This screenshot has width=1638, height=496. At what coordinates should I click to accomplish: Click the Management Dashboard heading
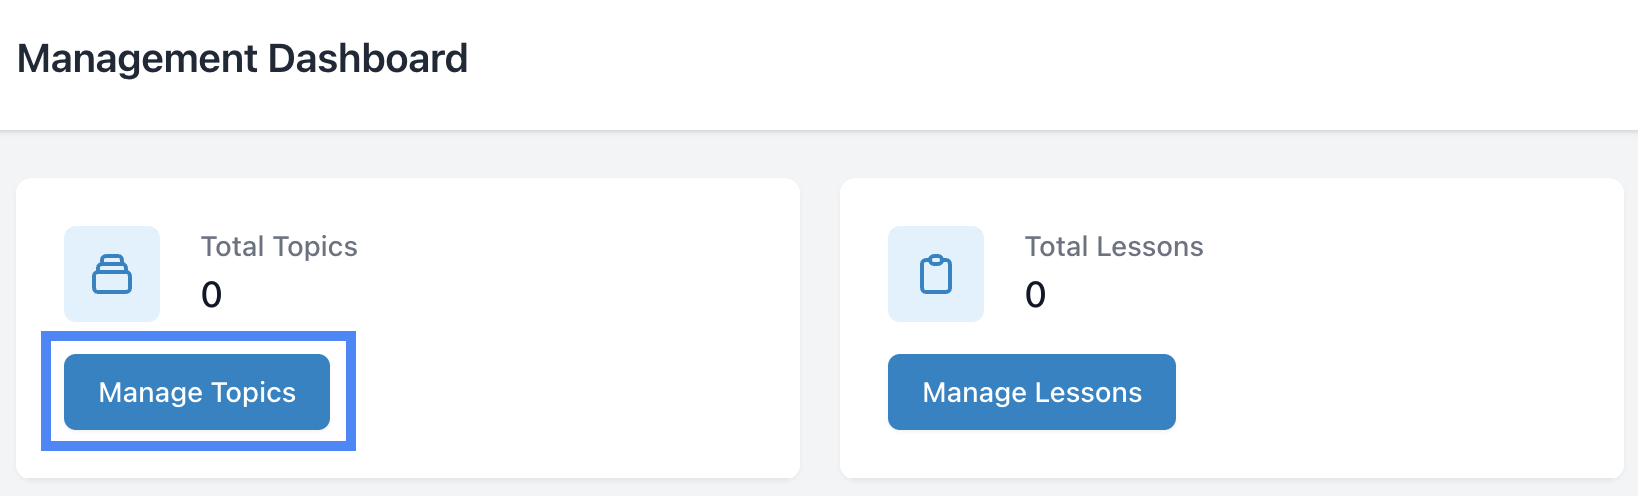pos(242,59)
